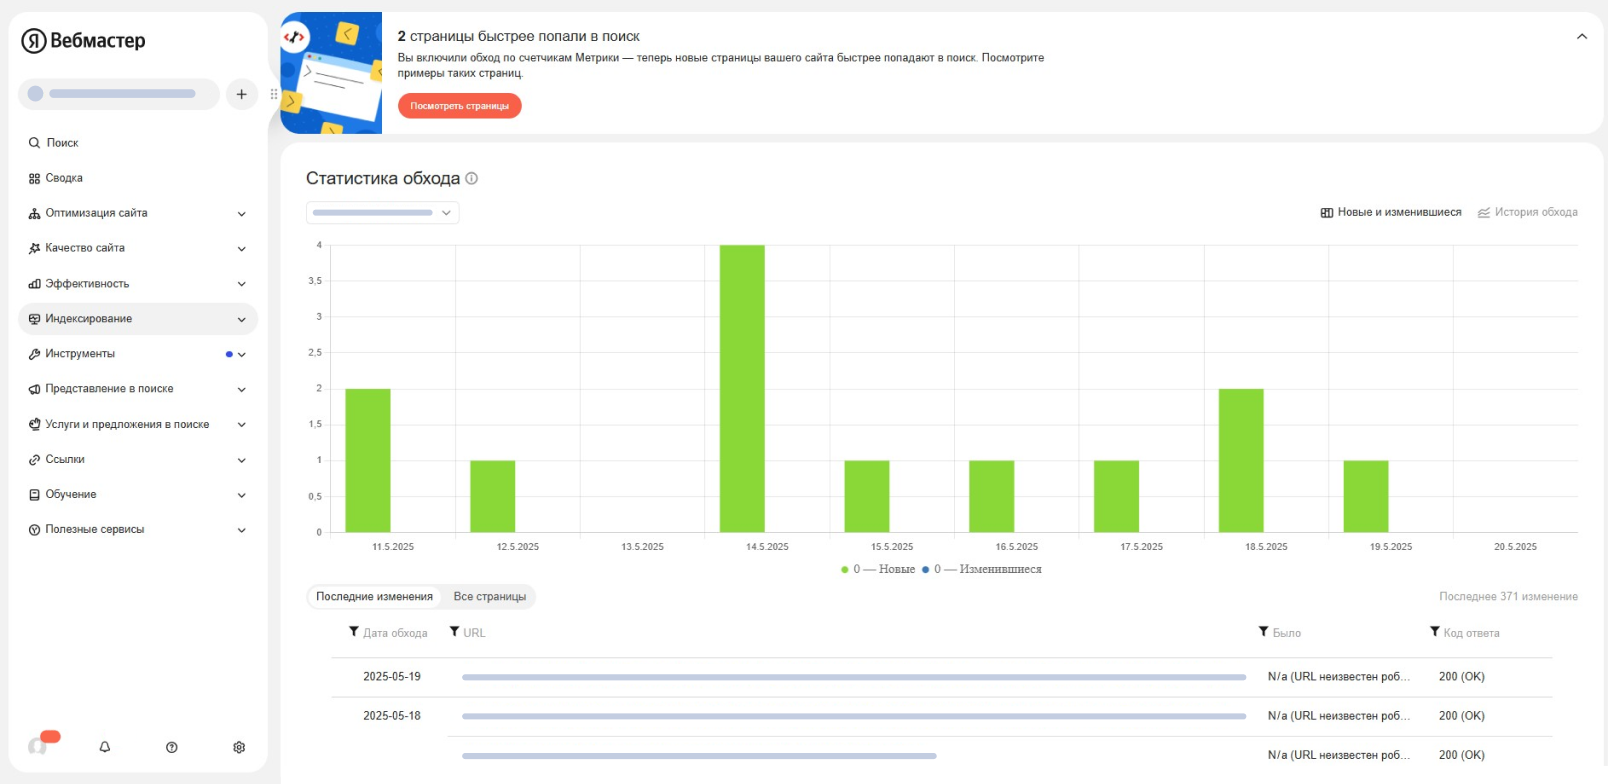Expand Инструменты section chevron
1608x784 pixels.
242,355
